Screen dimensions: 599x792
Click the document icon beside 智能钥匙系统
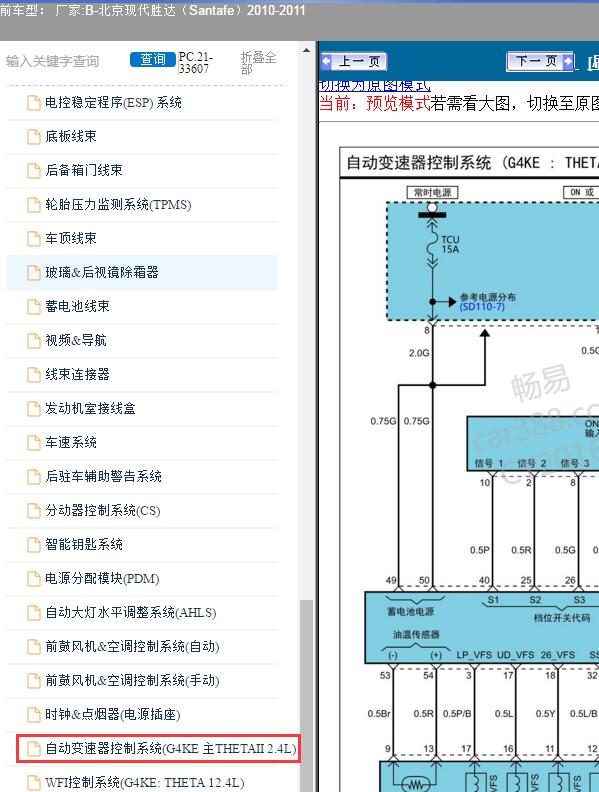33,545
